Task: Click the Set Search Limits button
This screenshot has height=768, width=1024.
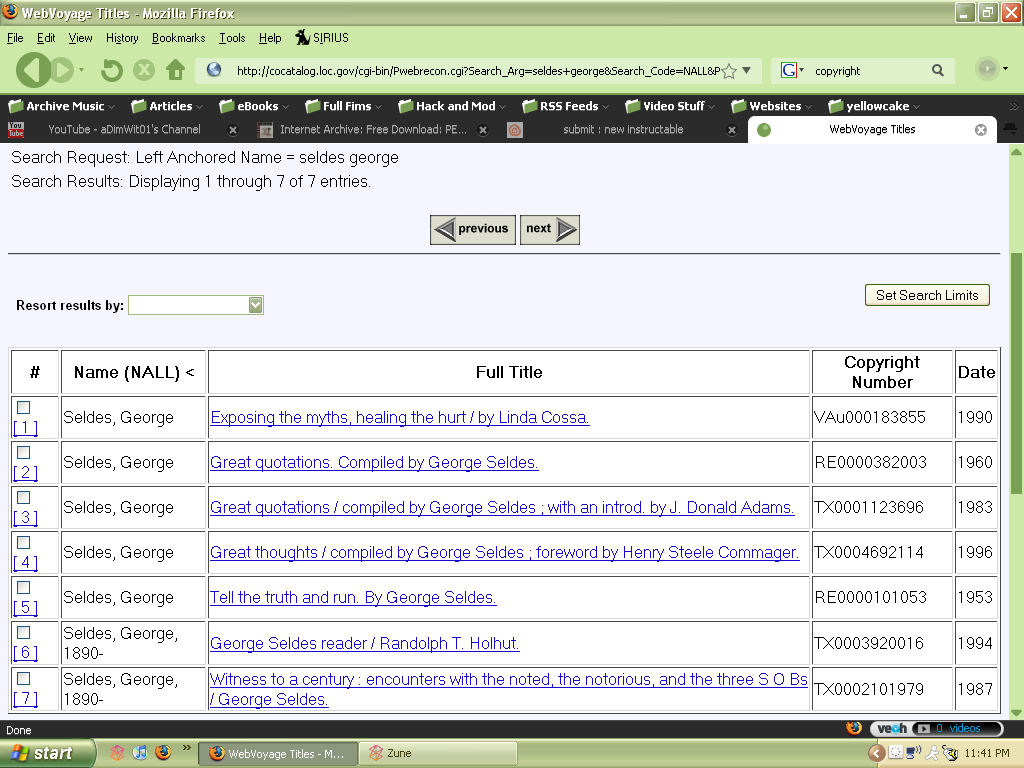Action: pyautogui.click(x=927, y=295)
